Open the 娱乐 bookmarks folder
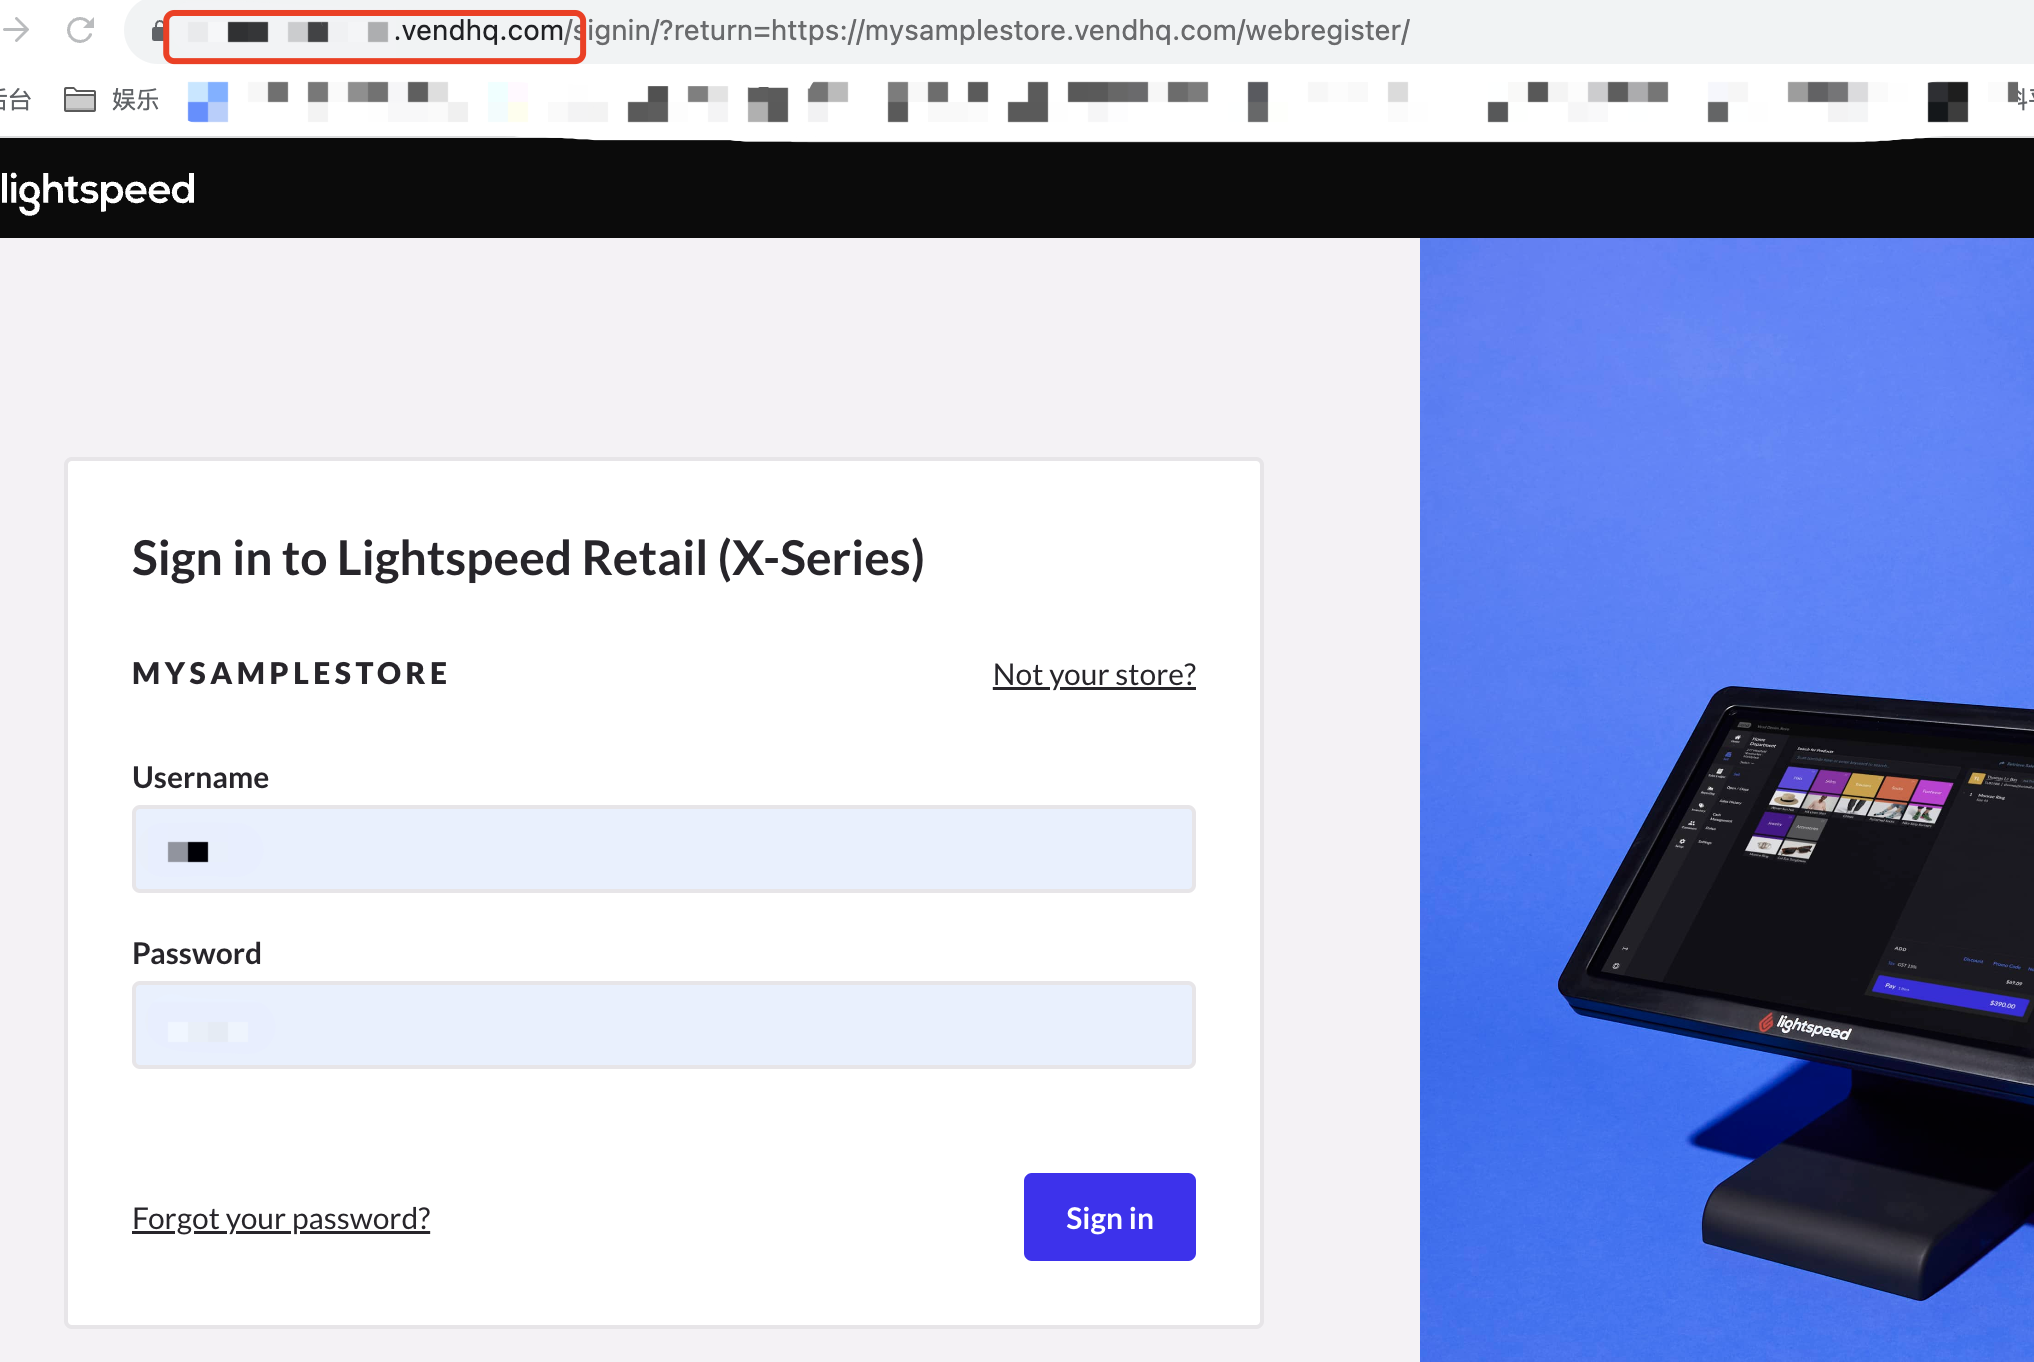 click(x=111, y=99)
